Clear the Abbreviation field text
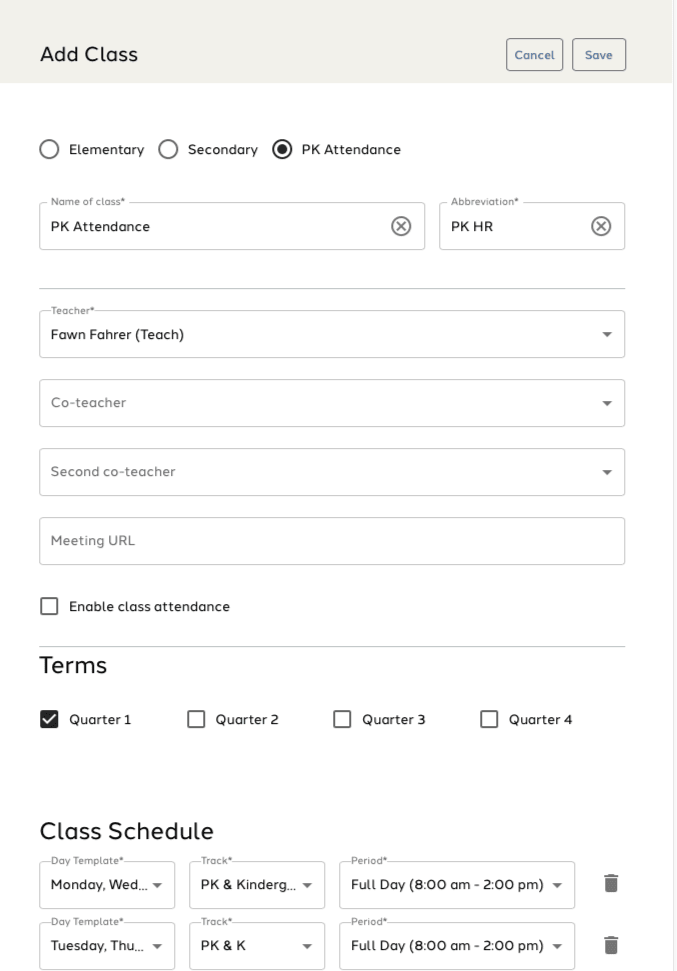Image resolution: width=677 pixels, height=971 pixels. coord(601,226)
